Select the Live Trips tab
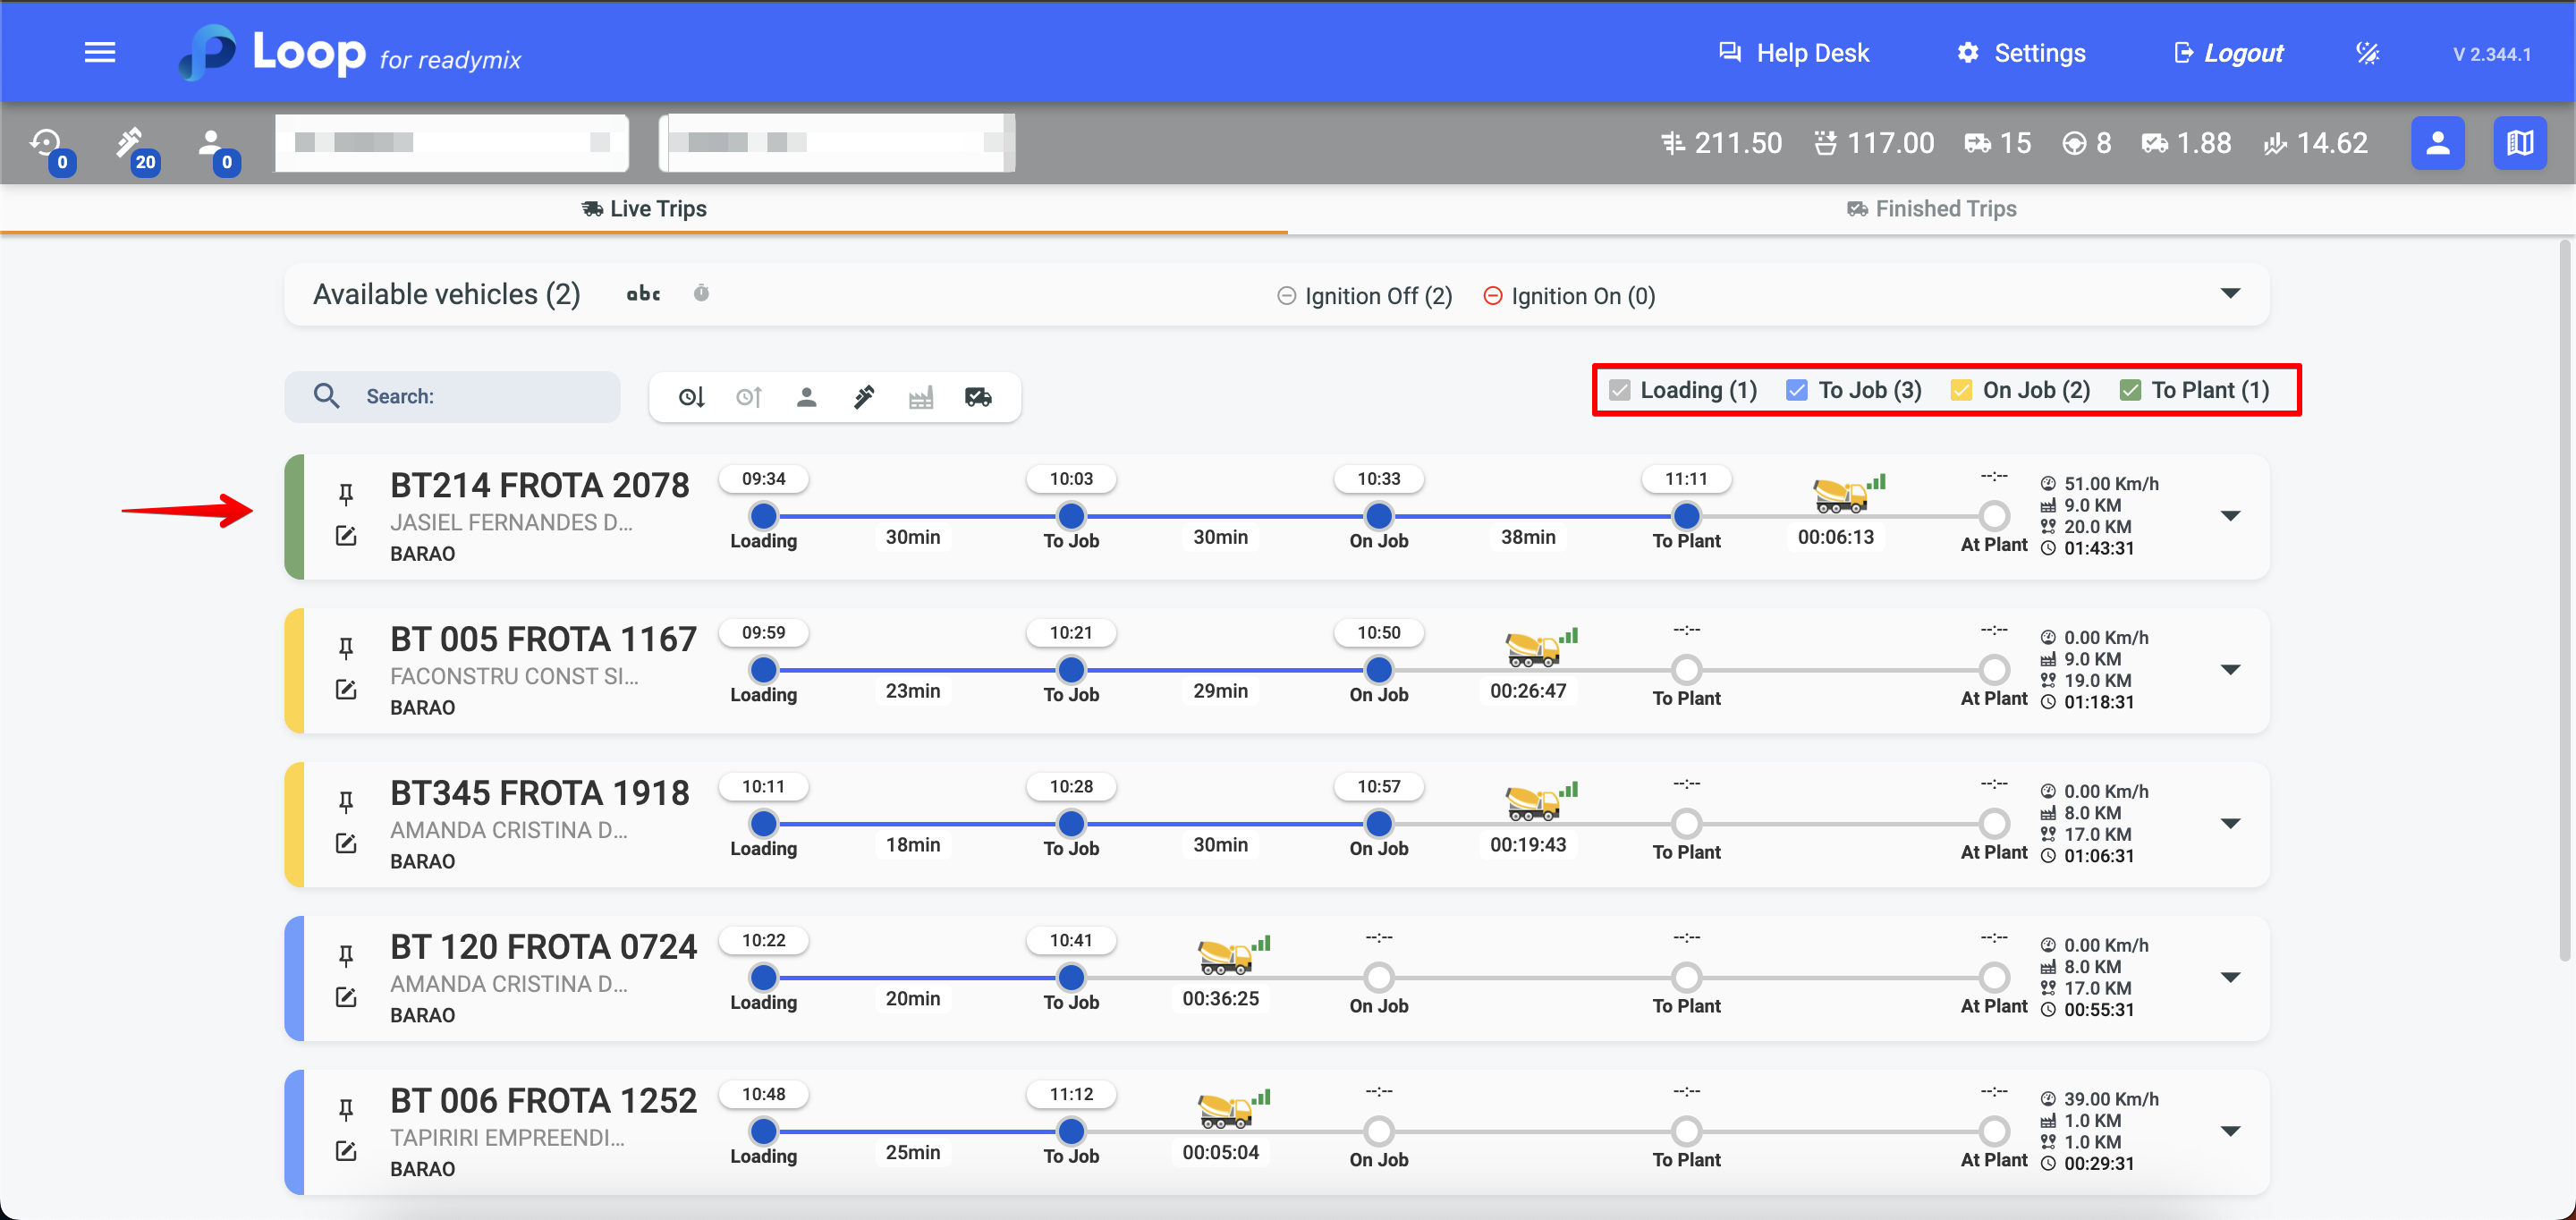Image resolution: width=2576 pixels, height=1220 pixels. click(x=644, y=209)
